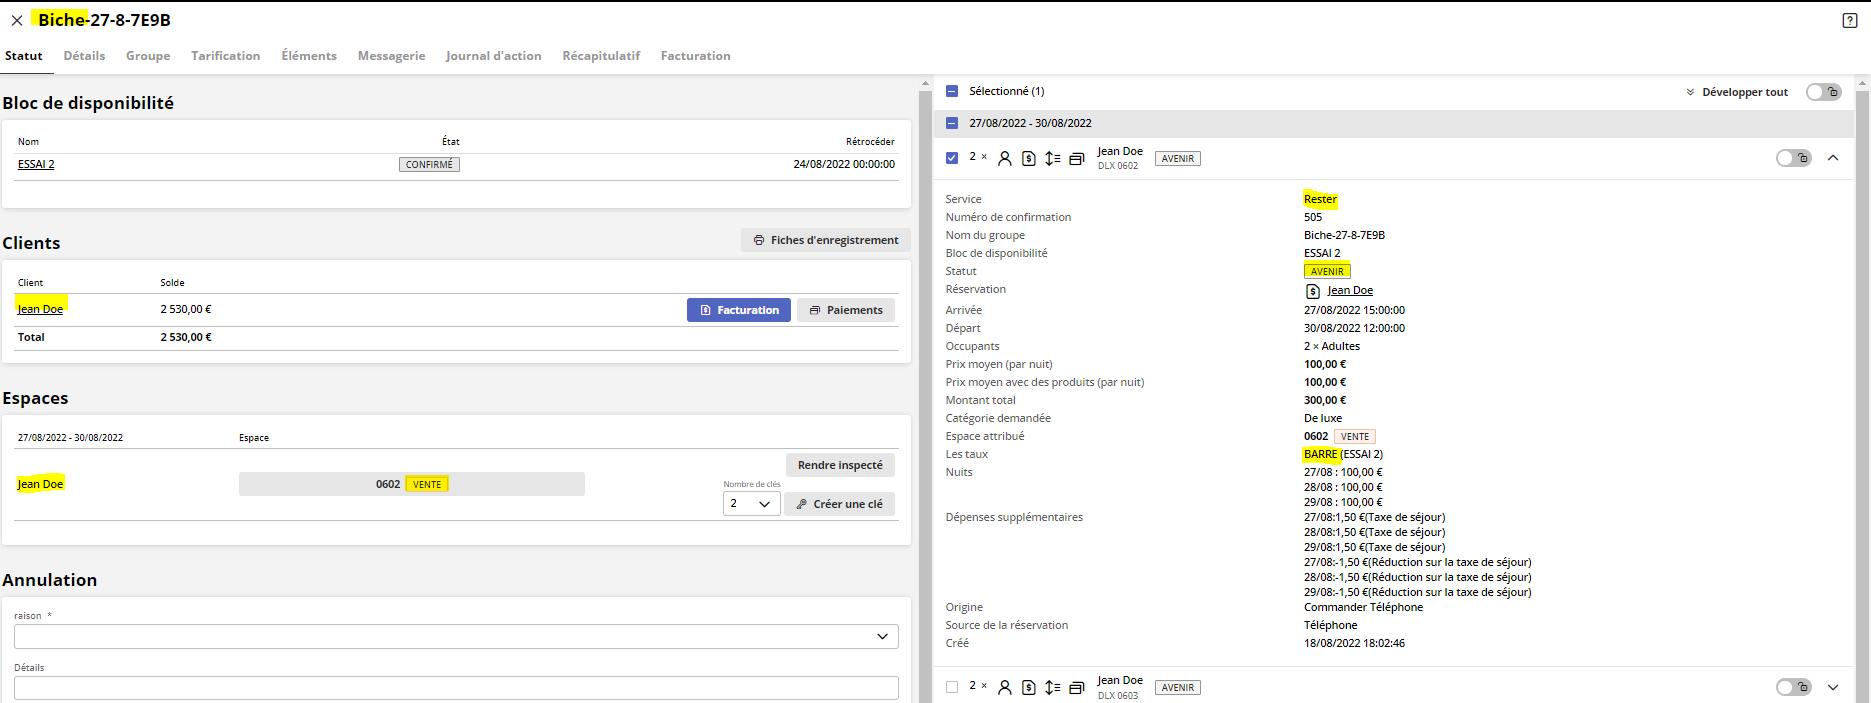
Task: Click the billing icon on DLX 0602 row
Action: coord(1029,158)
